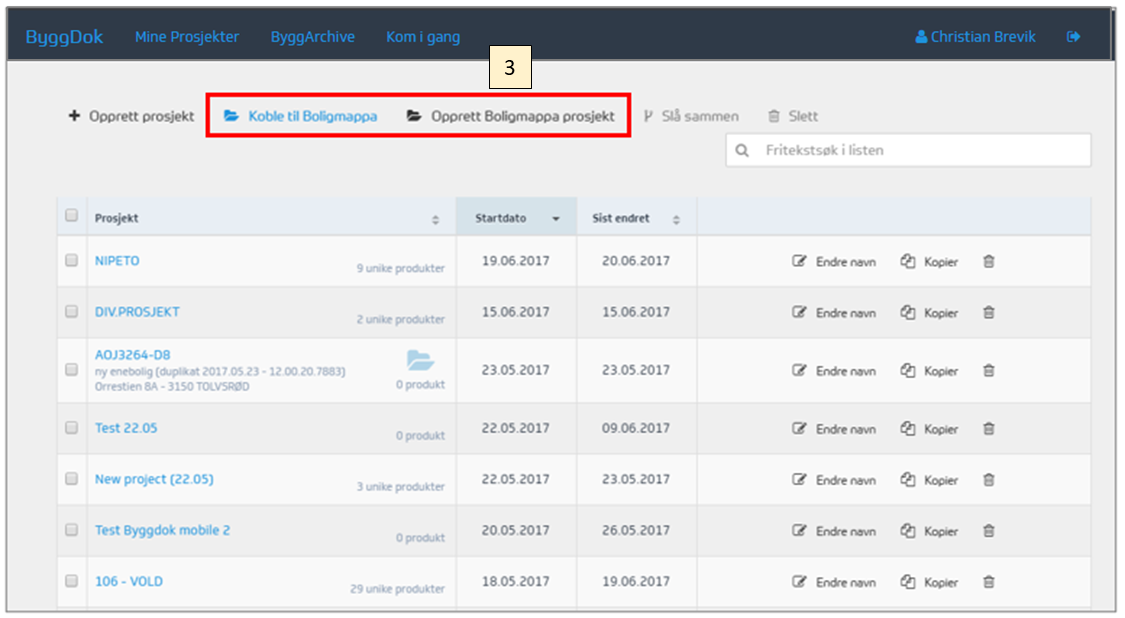Screen dimensions: 1125x618
Task: Select the Test Byggdok mobile 2 checkbox
Action: pos(71,530)
